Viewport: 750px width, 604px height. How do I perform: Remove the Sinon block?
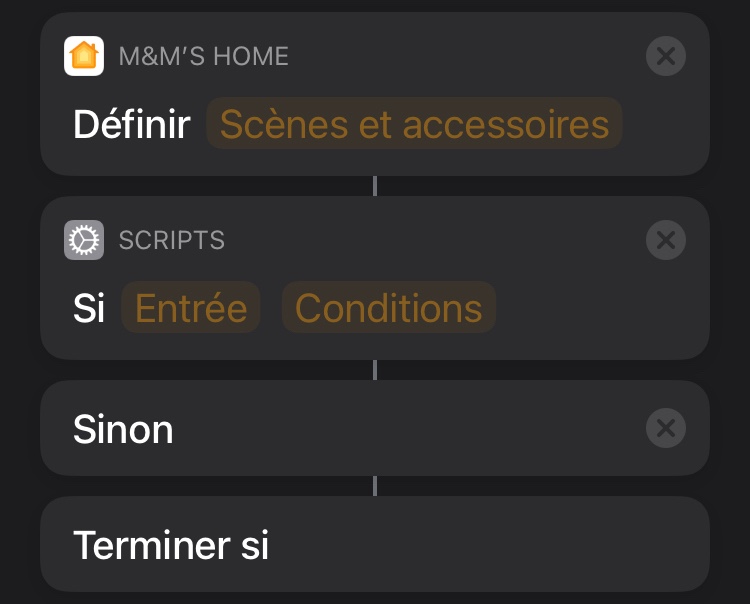(x=666, y=429)
